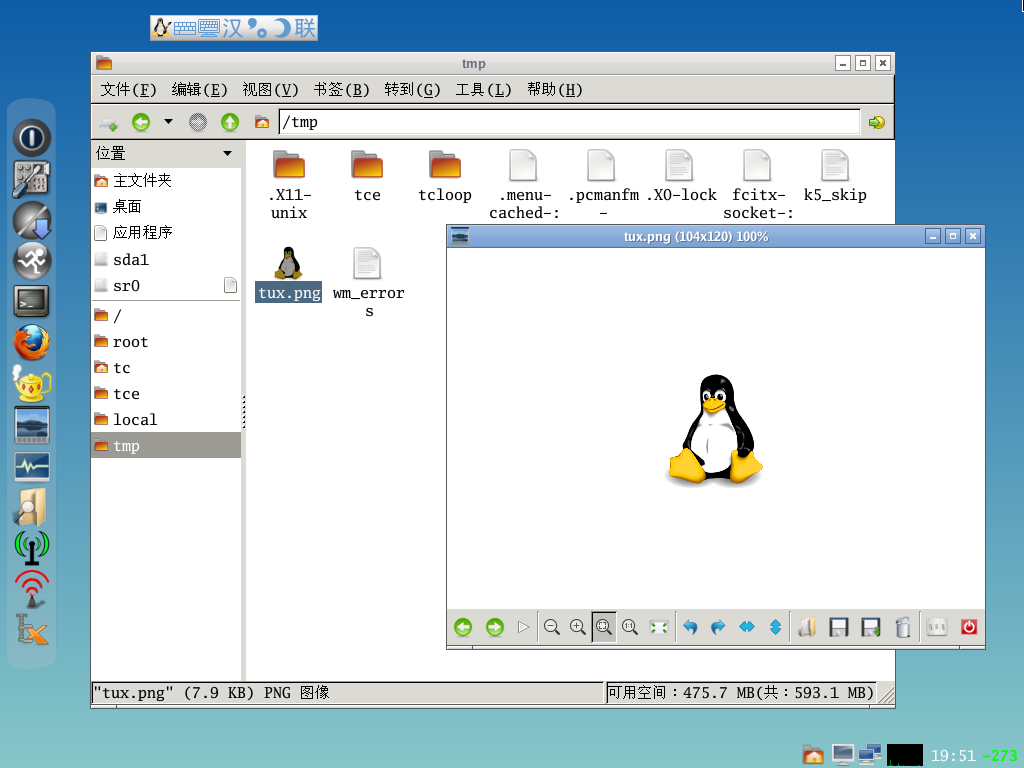
Task: Go to next image in viewer
Action: 495,628
